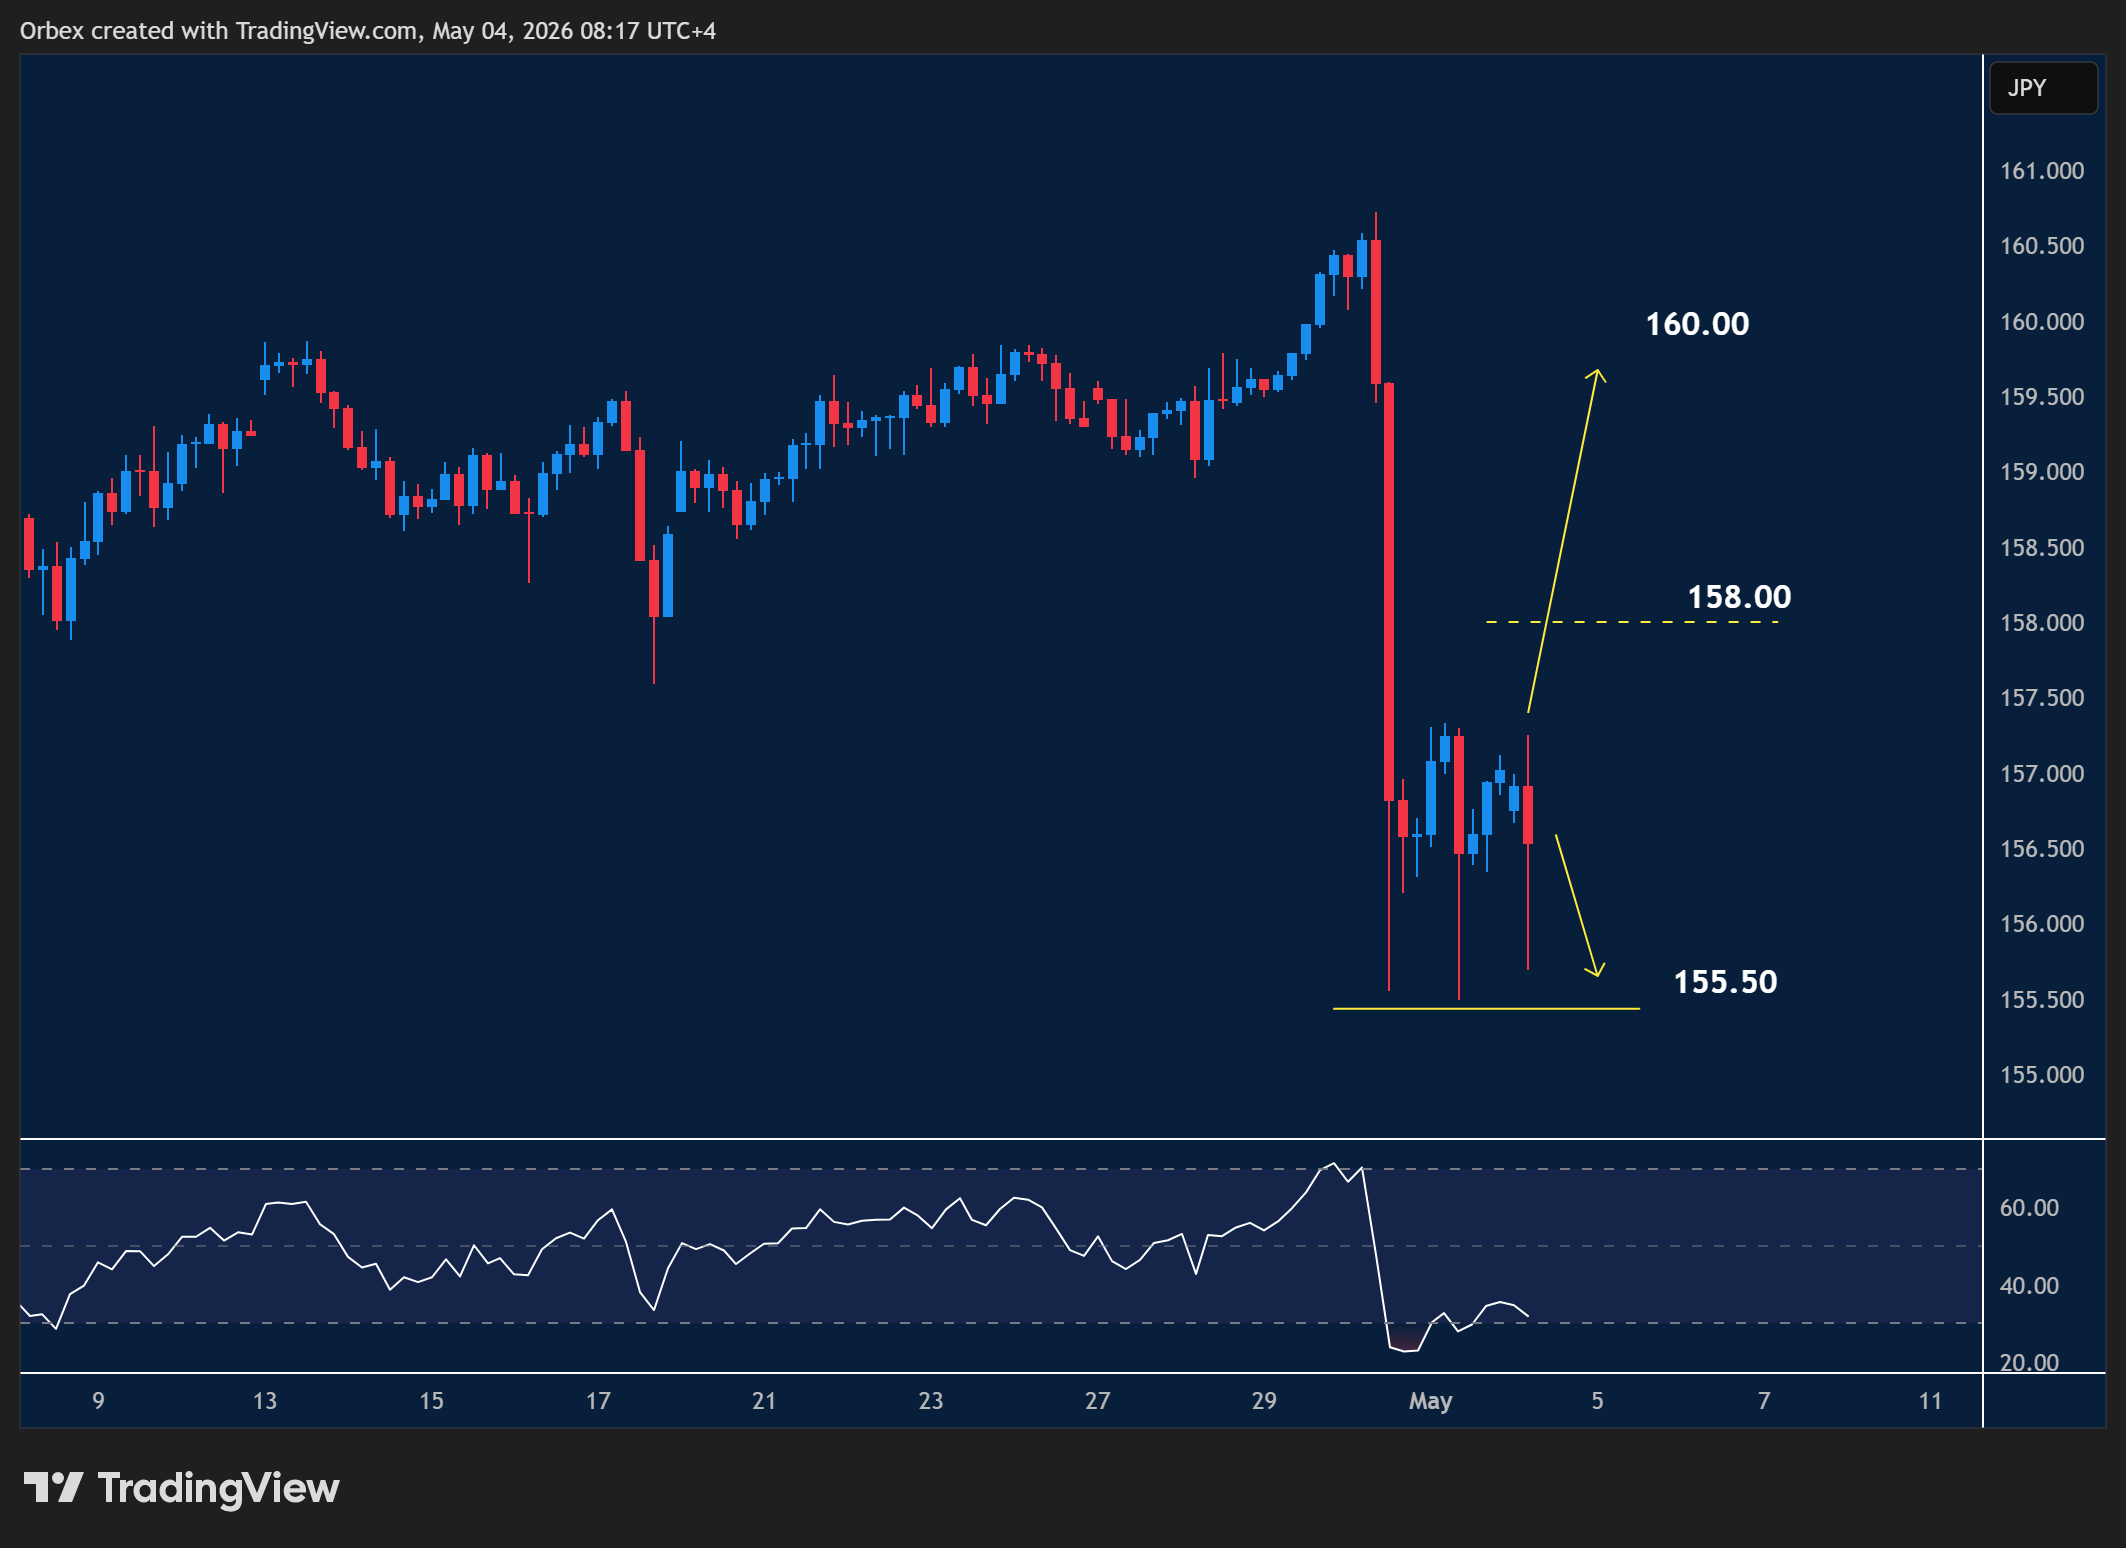Click the RSI 60.00 scale label

click(2029, 1208)
